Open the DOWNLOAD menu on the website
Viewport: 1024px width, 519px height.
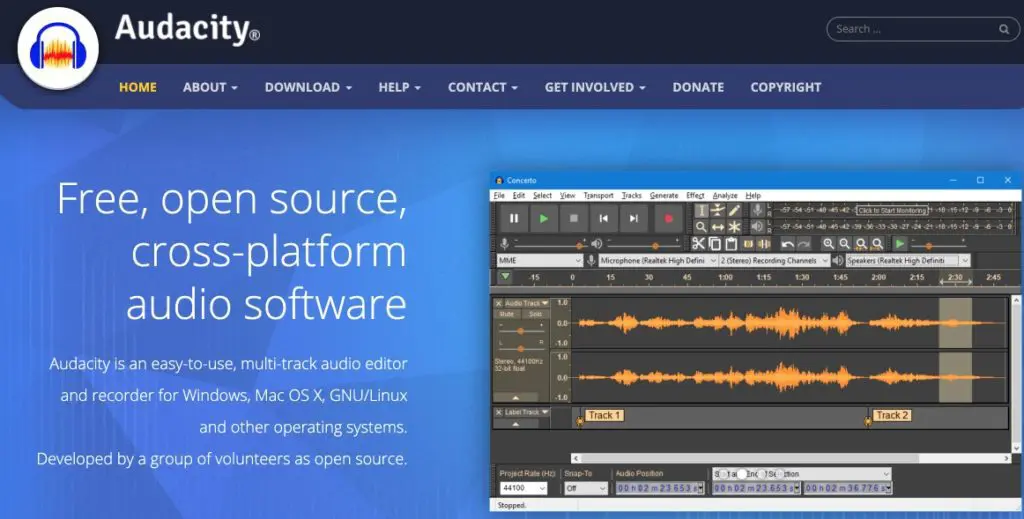[x=308, y=87]
